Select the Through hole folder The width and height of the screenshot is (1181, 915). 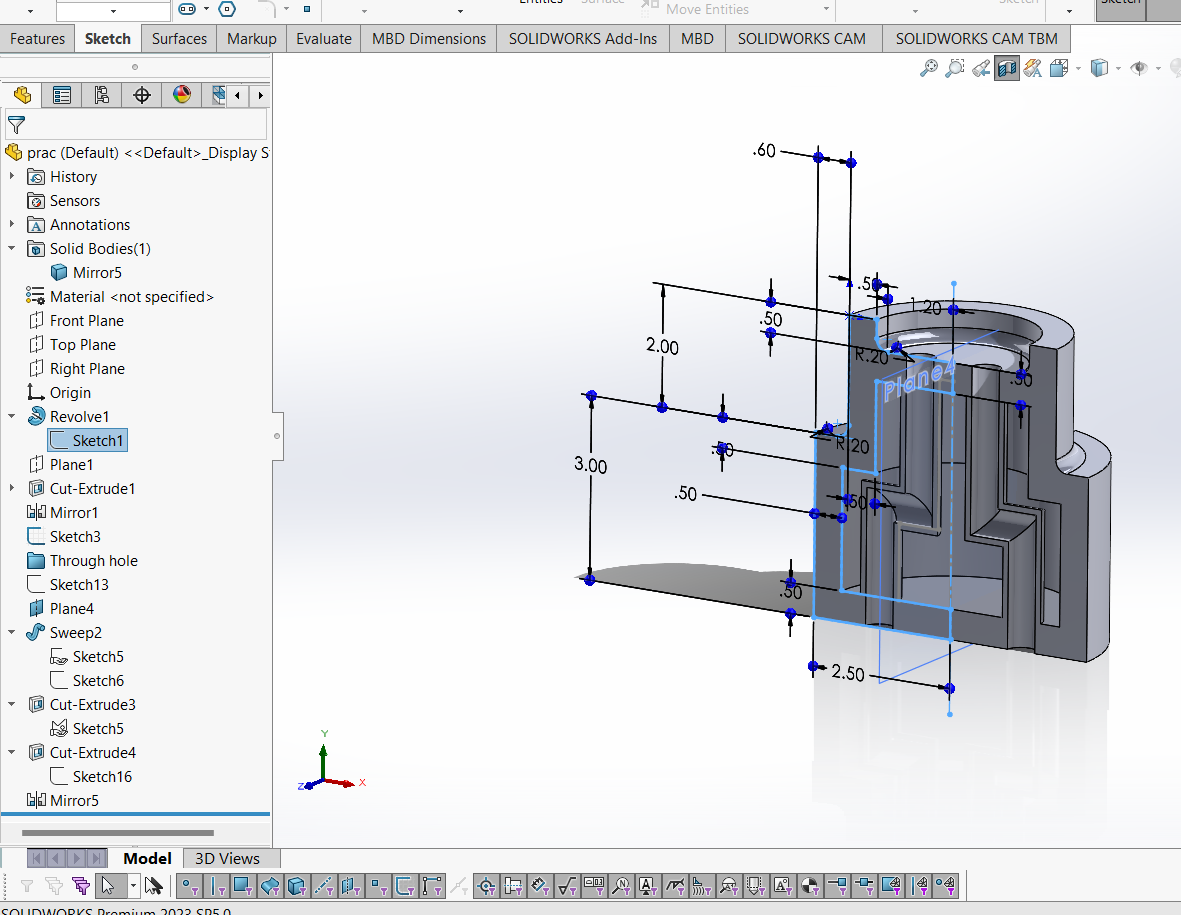tap(83, 561)
